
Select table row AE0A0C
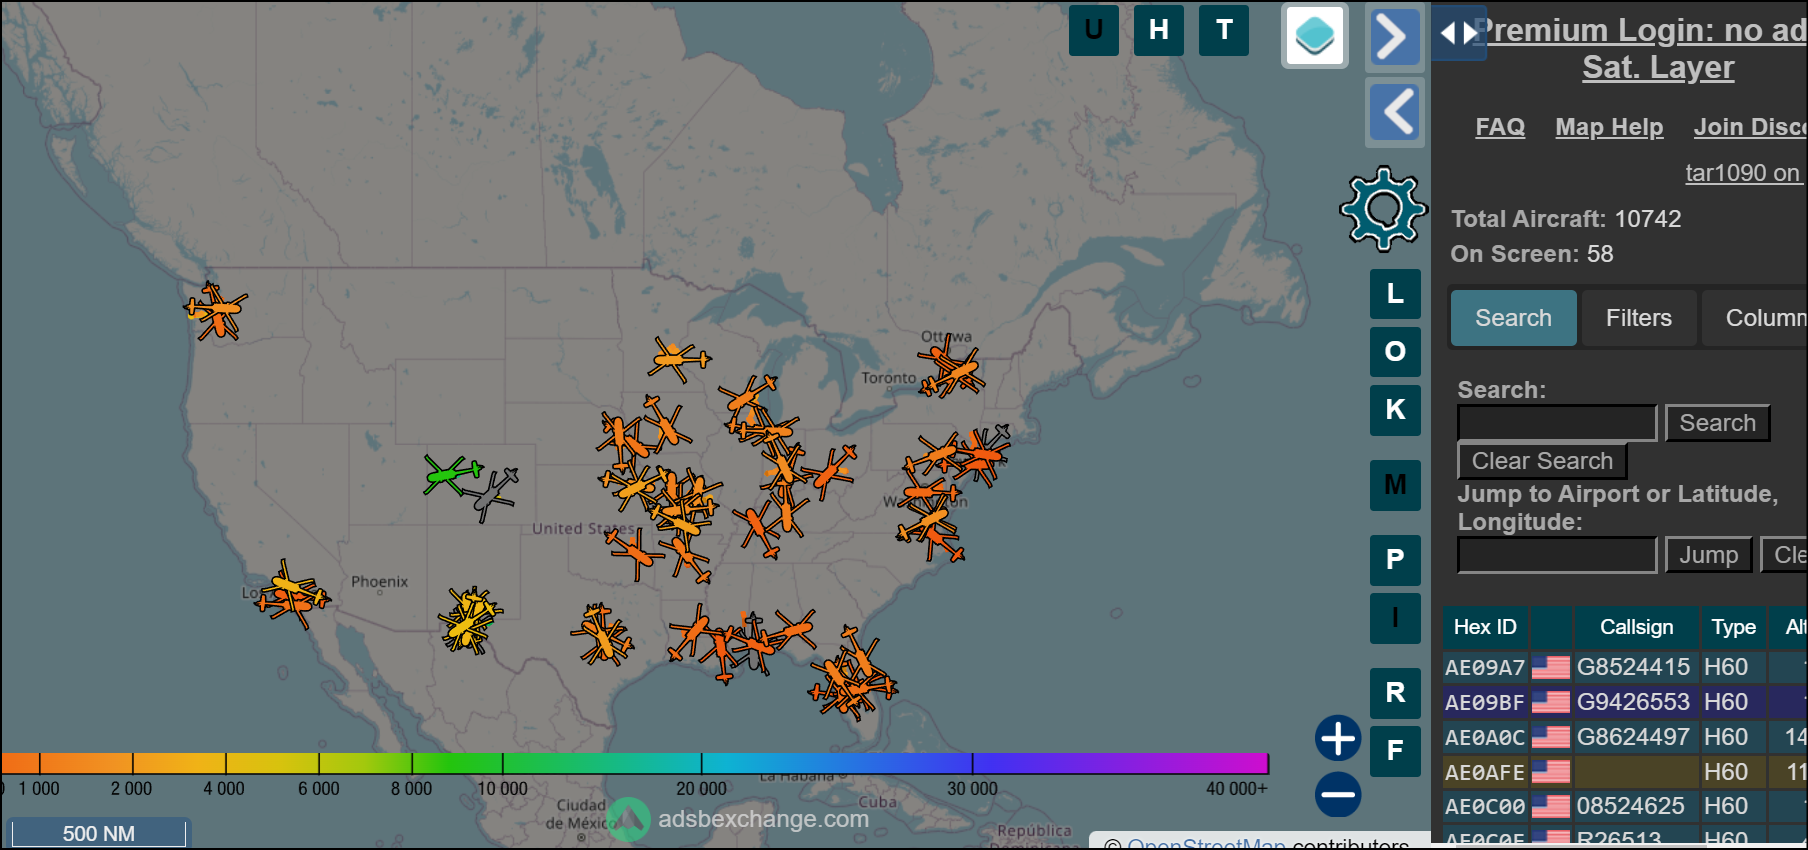pos(1625,737)
